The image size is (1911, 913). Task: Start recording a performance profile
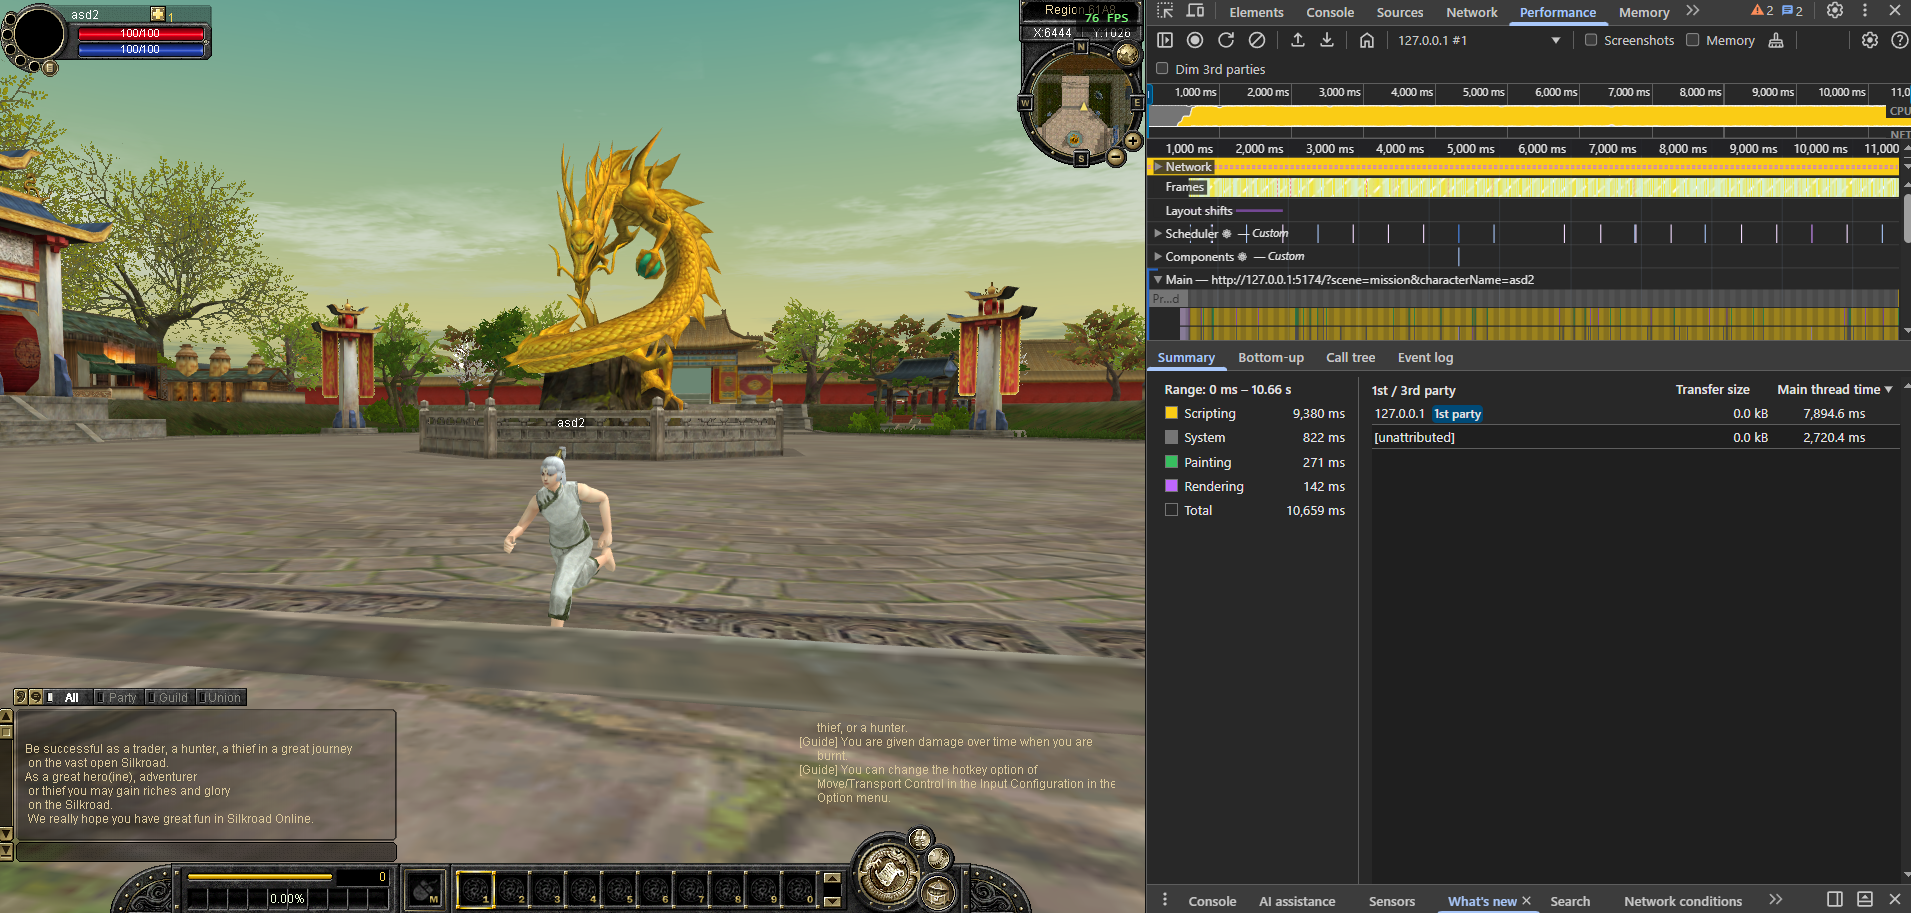pyautogui.click(x=1195, y=40)
